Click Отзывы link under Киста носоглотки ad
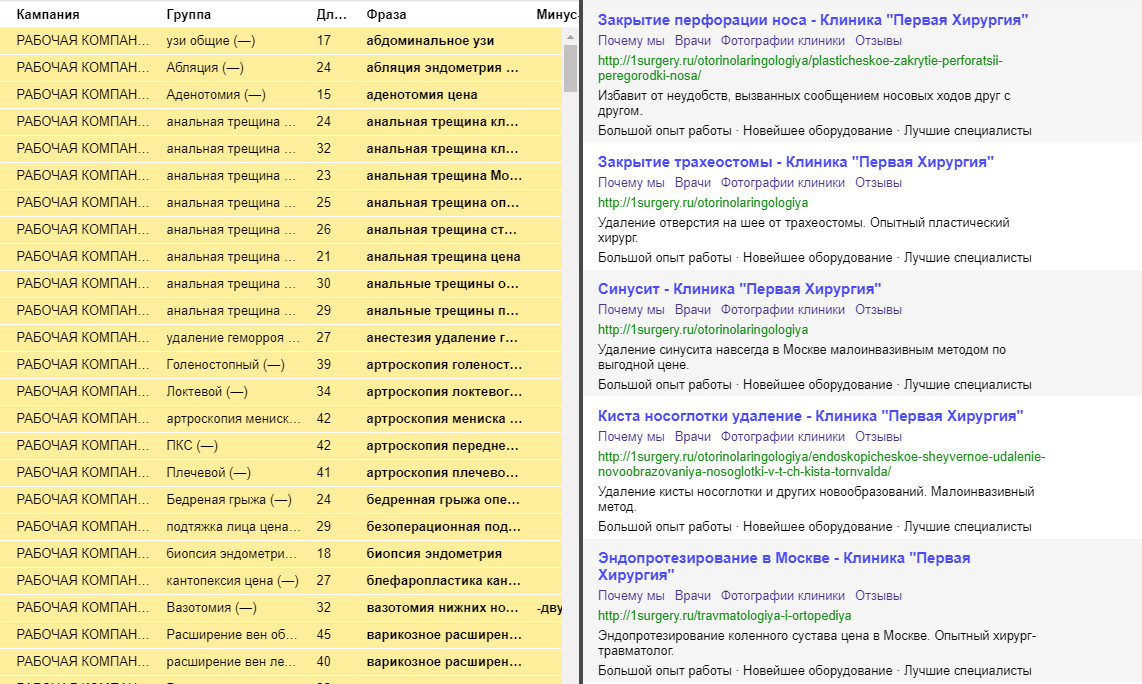1142x684 pixels. [x=878, y=436]
